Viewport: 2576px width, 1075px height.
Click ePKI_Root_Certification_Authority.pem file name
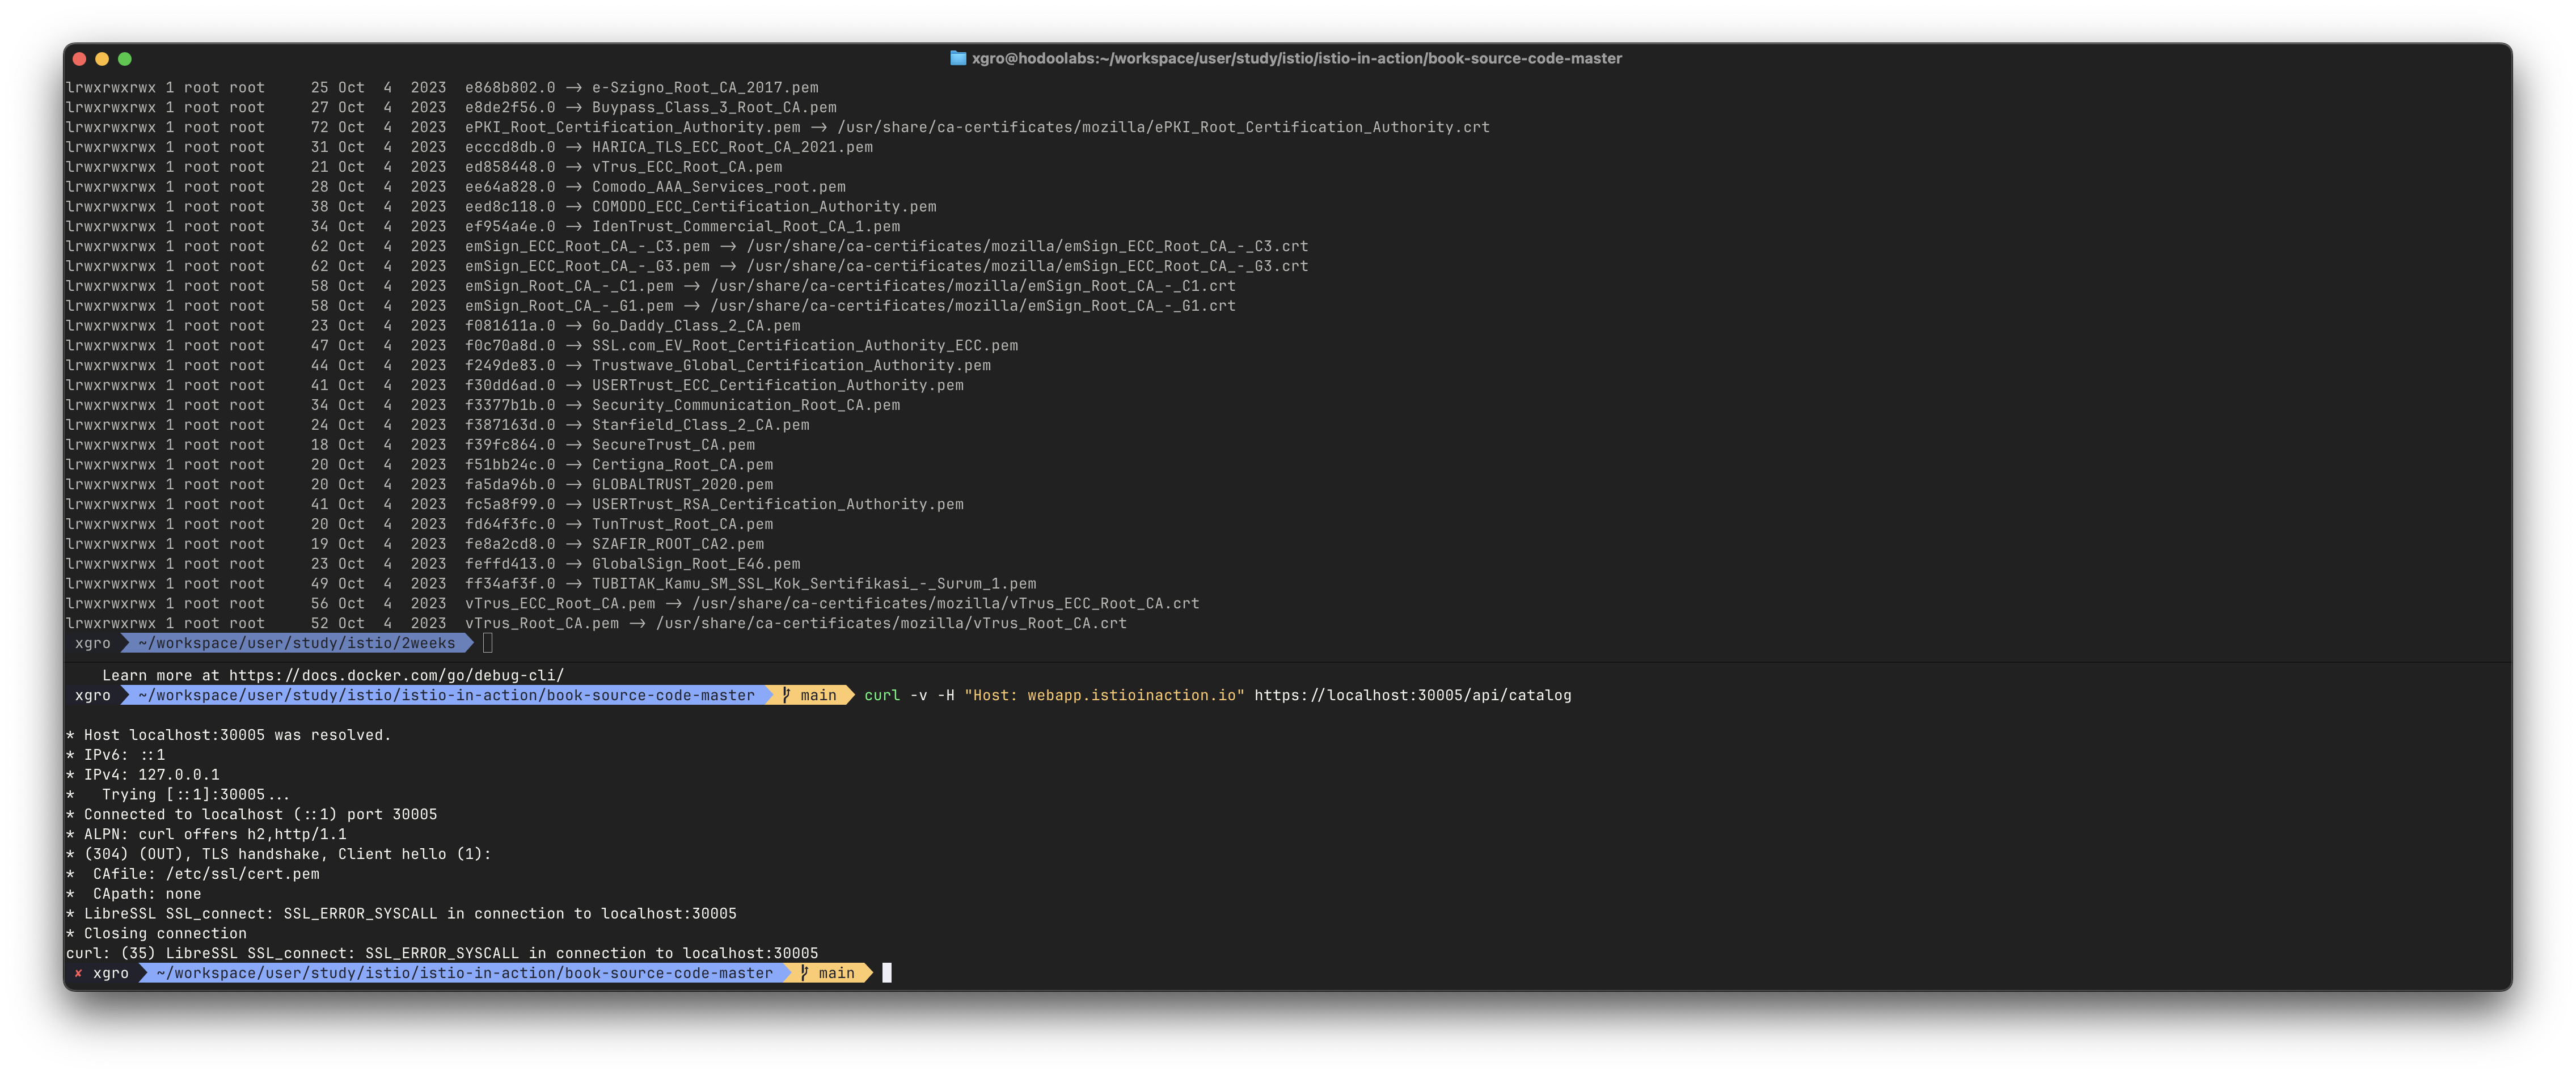click(x=632, y=127)
